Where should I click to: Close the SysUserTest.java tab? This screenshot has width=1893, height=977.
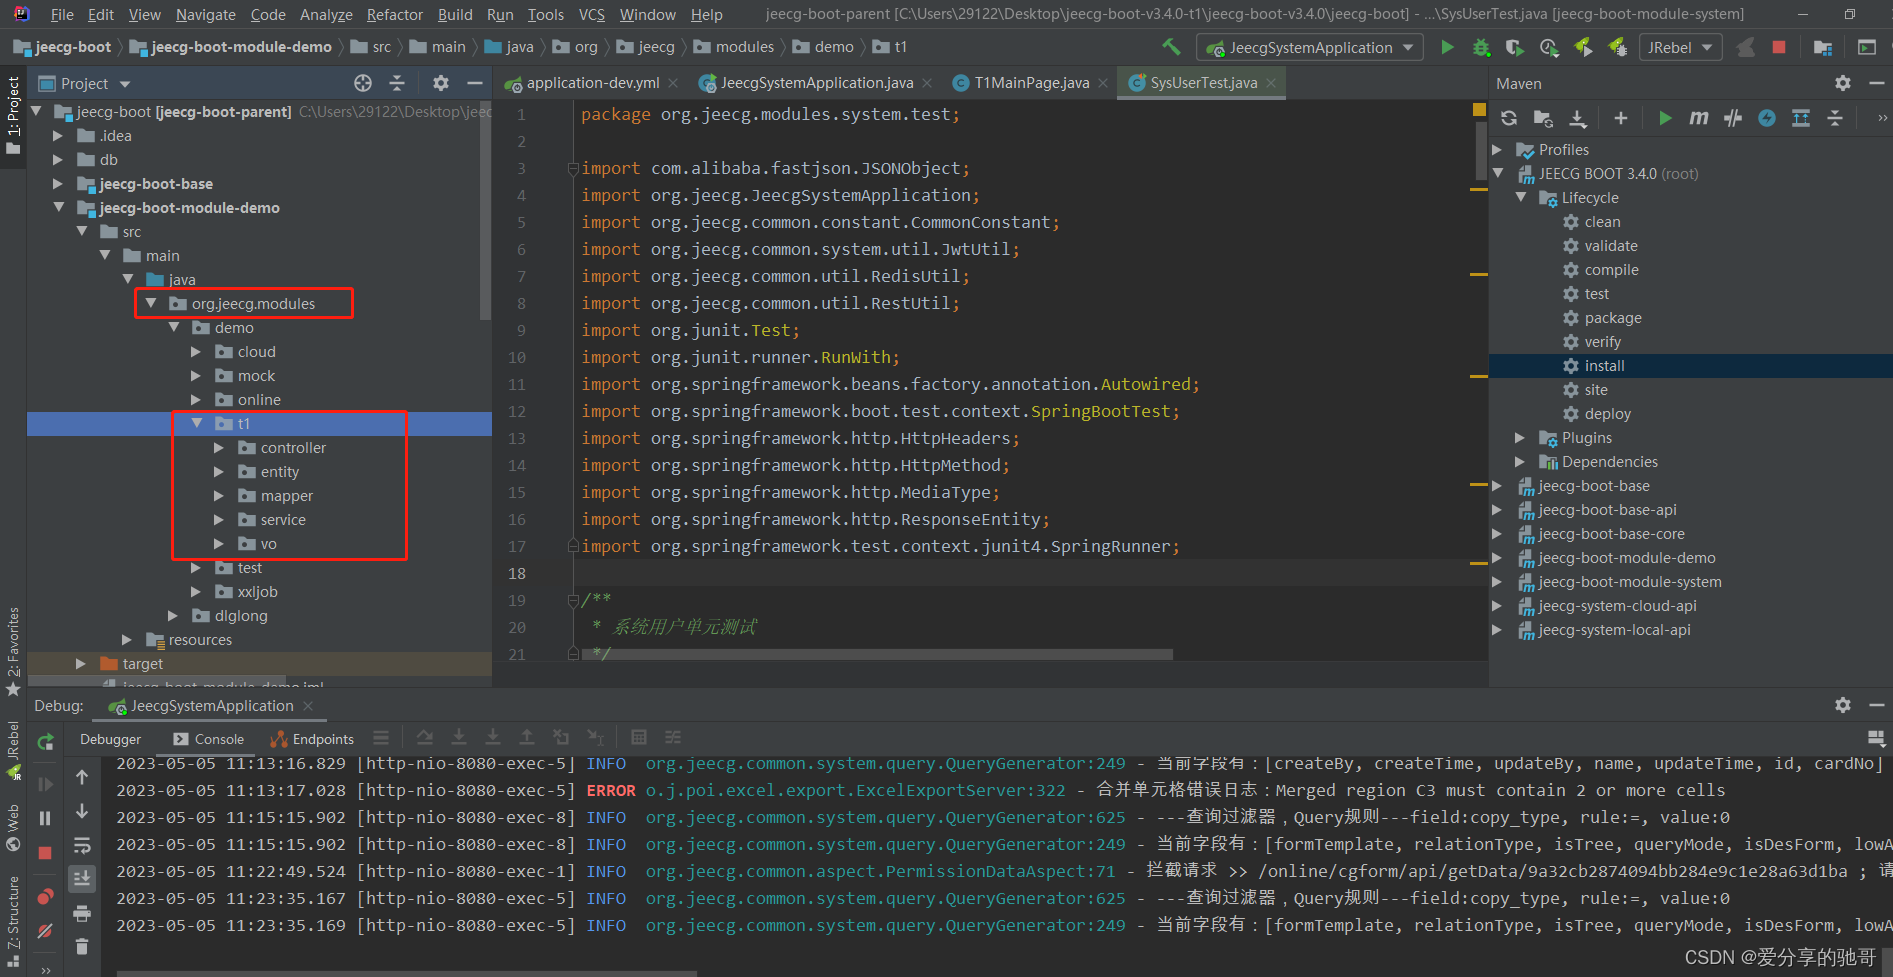coord(1271,83)
